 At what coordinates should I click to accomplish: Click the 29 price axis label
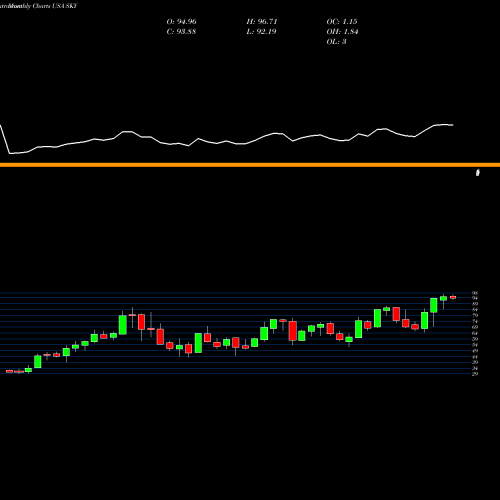tap(475, 374)
